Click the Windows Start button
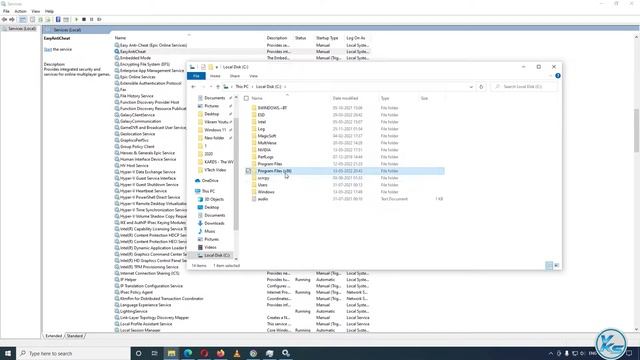 (x=8, y=353)
